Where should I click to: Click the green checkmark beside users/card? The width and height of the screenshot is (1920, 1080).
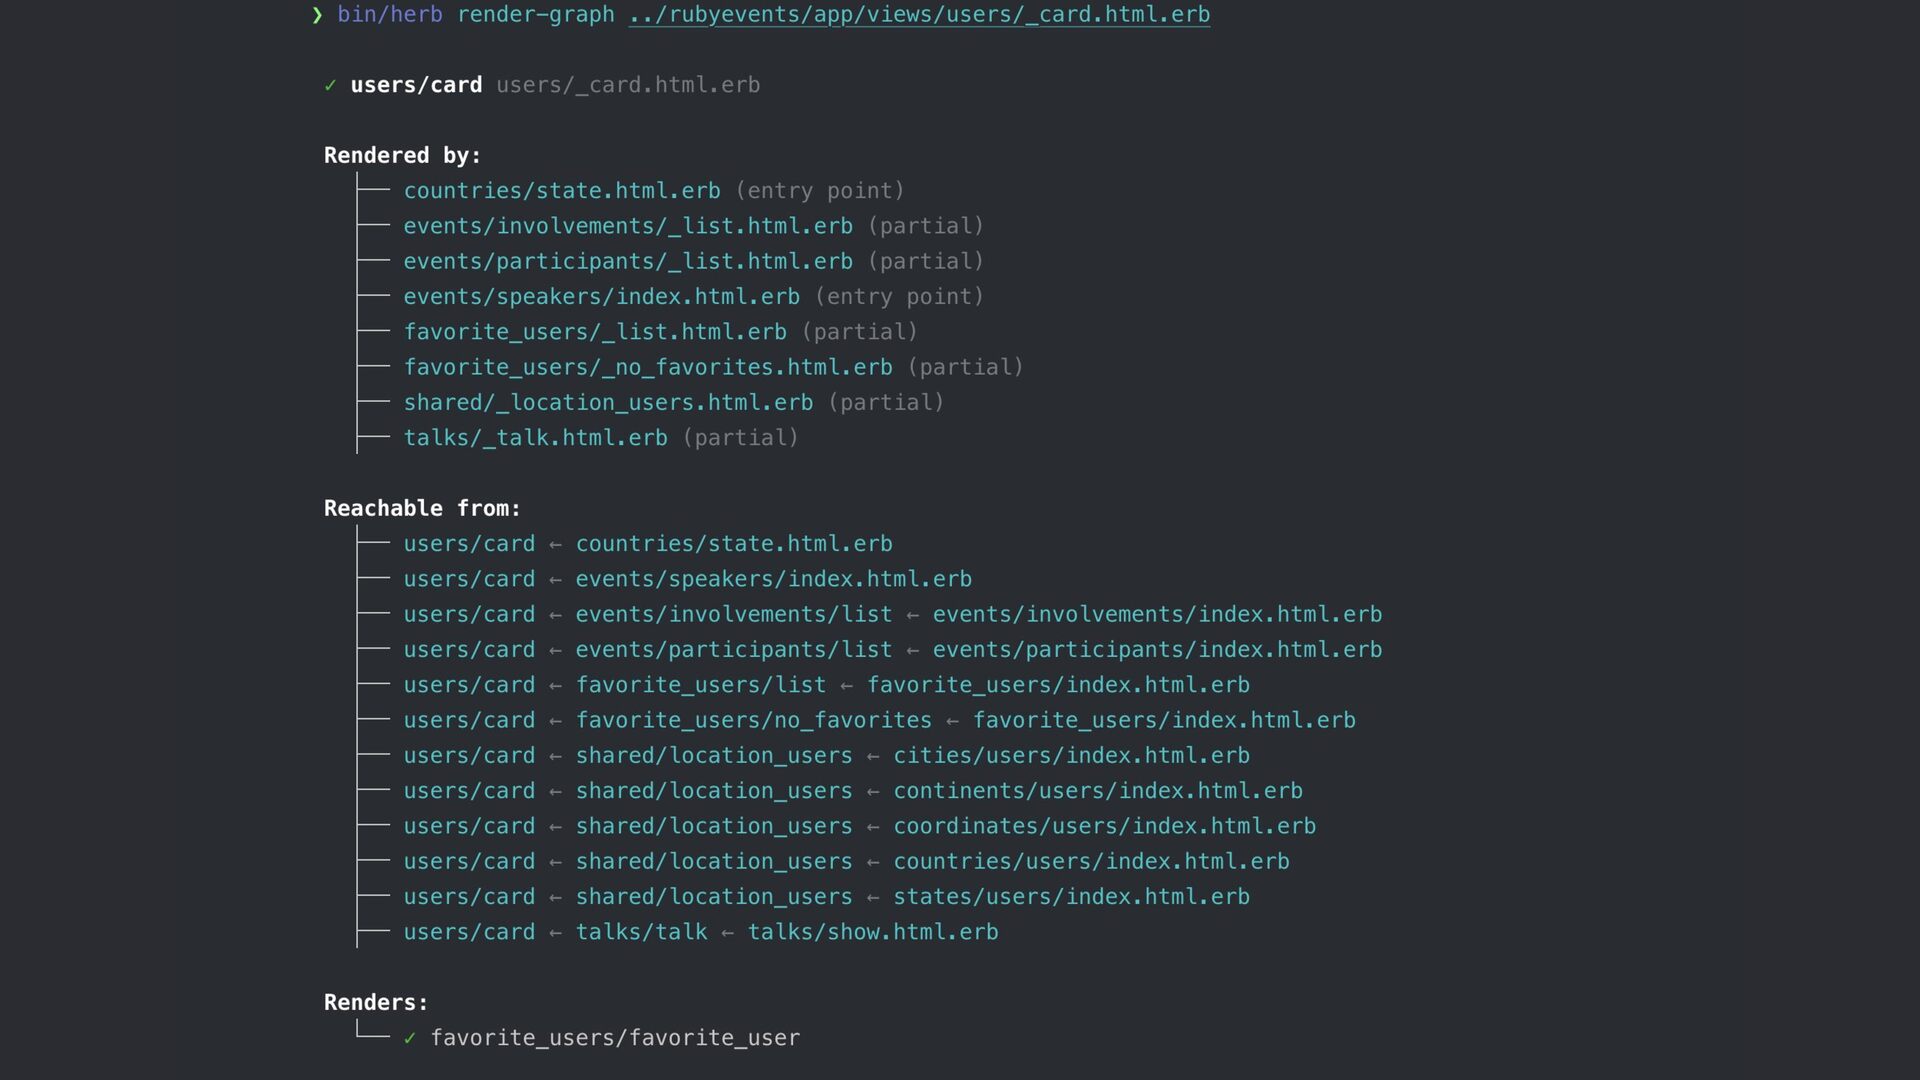330,86
